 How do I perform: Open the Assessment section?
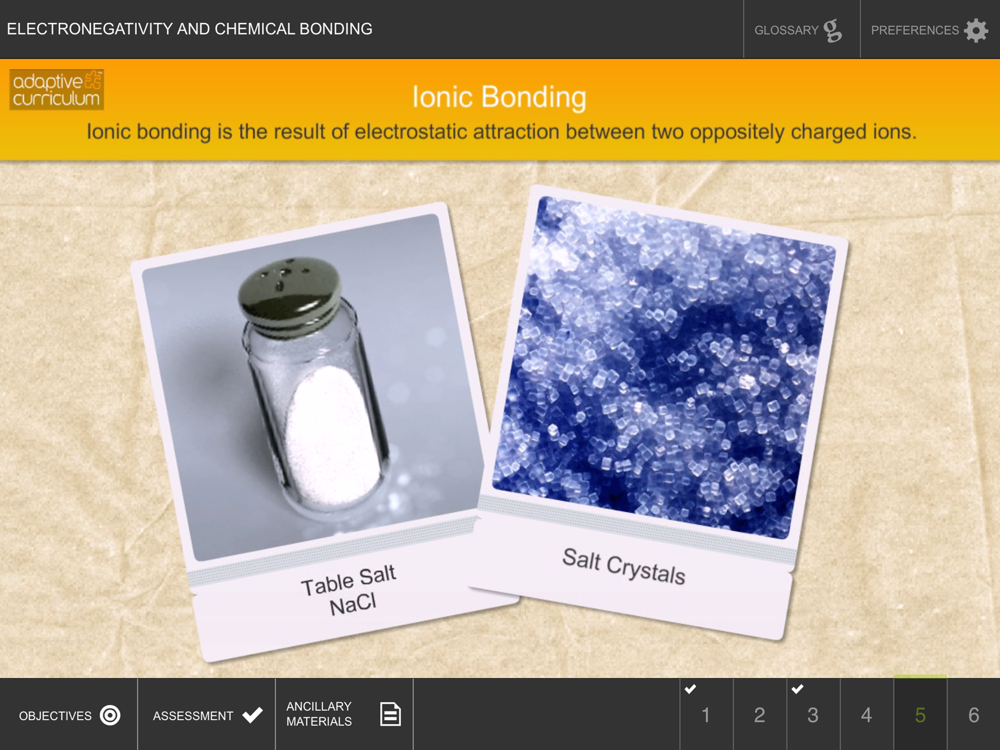click(x=207, y=715)
